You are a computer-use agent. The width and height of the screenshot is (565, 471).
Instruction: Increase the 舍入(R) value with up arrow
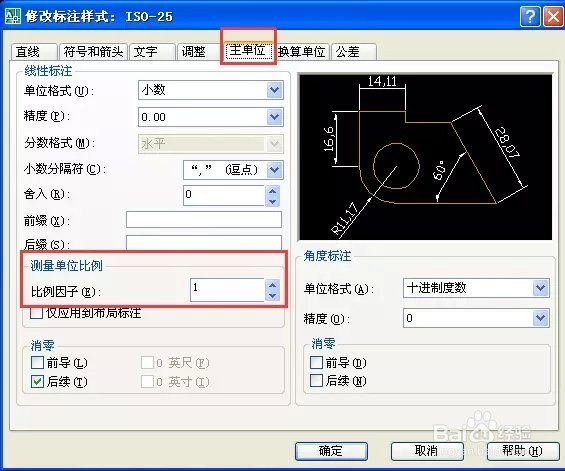[x=273, y=191]
